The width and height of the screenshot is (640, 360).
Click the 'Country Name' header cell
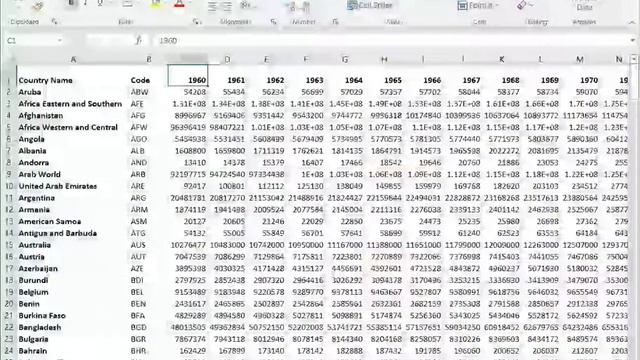pos(45,80)
